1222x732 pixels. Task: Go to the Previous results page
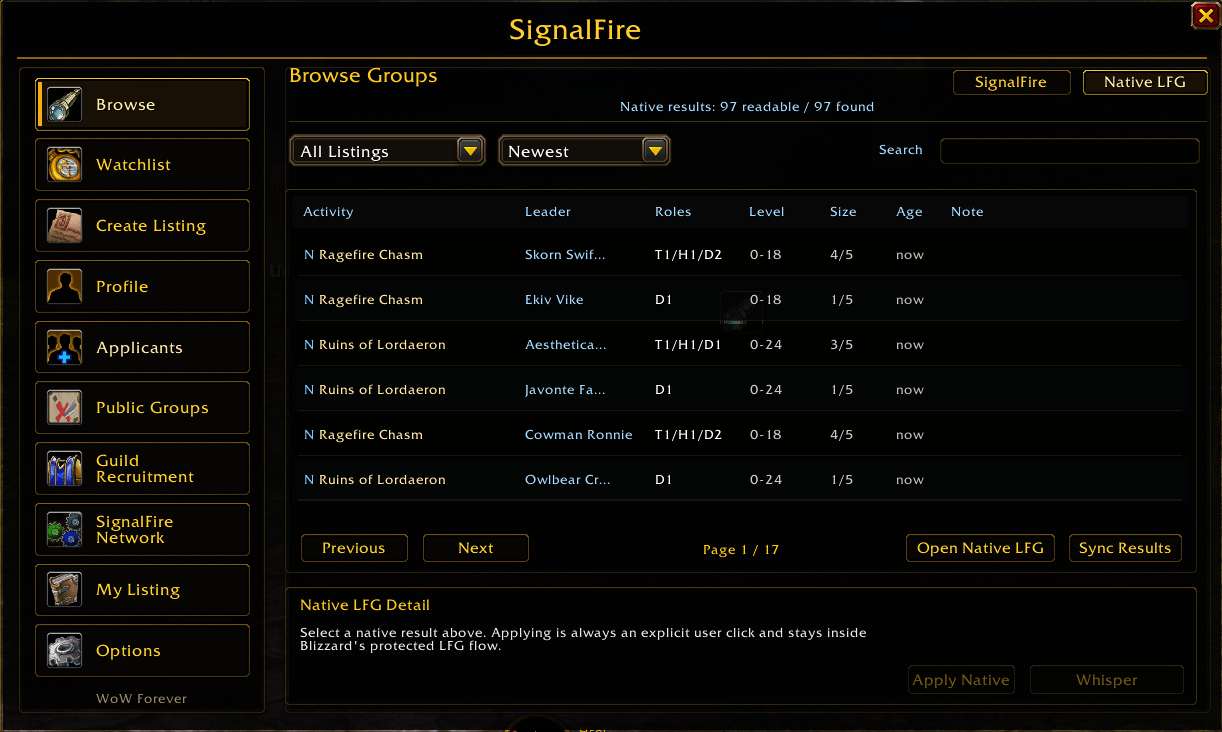[x=354, y=548]
